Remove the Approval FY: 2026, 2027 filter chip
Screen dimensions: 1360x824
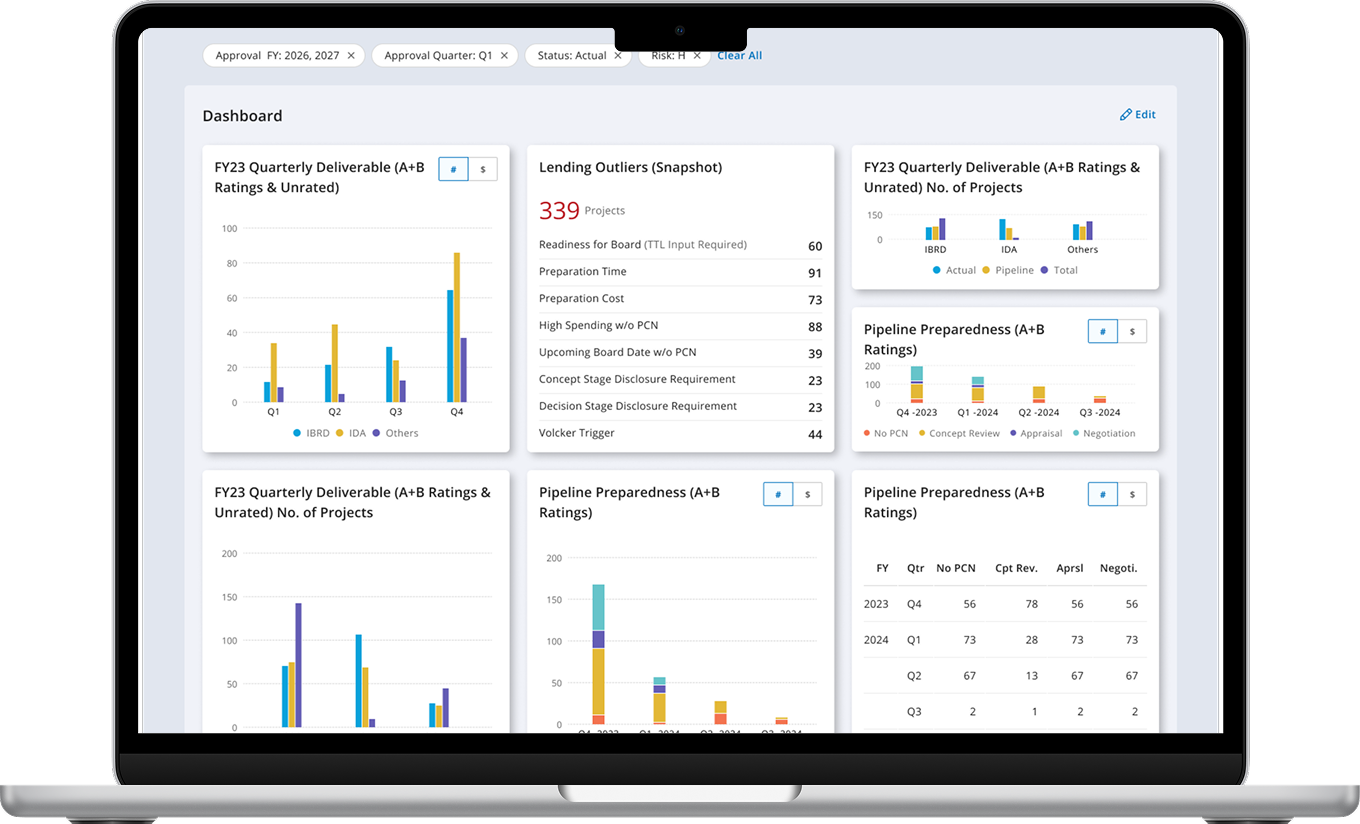tap(351, 56)
